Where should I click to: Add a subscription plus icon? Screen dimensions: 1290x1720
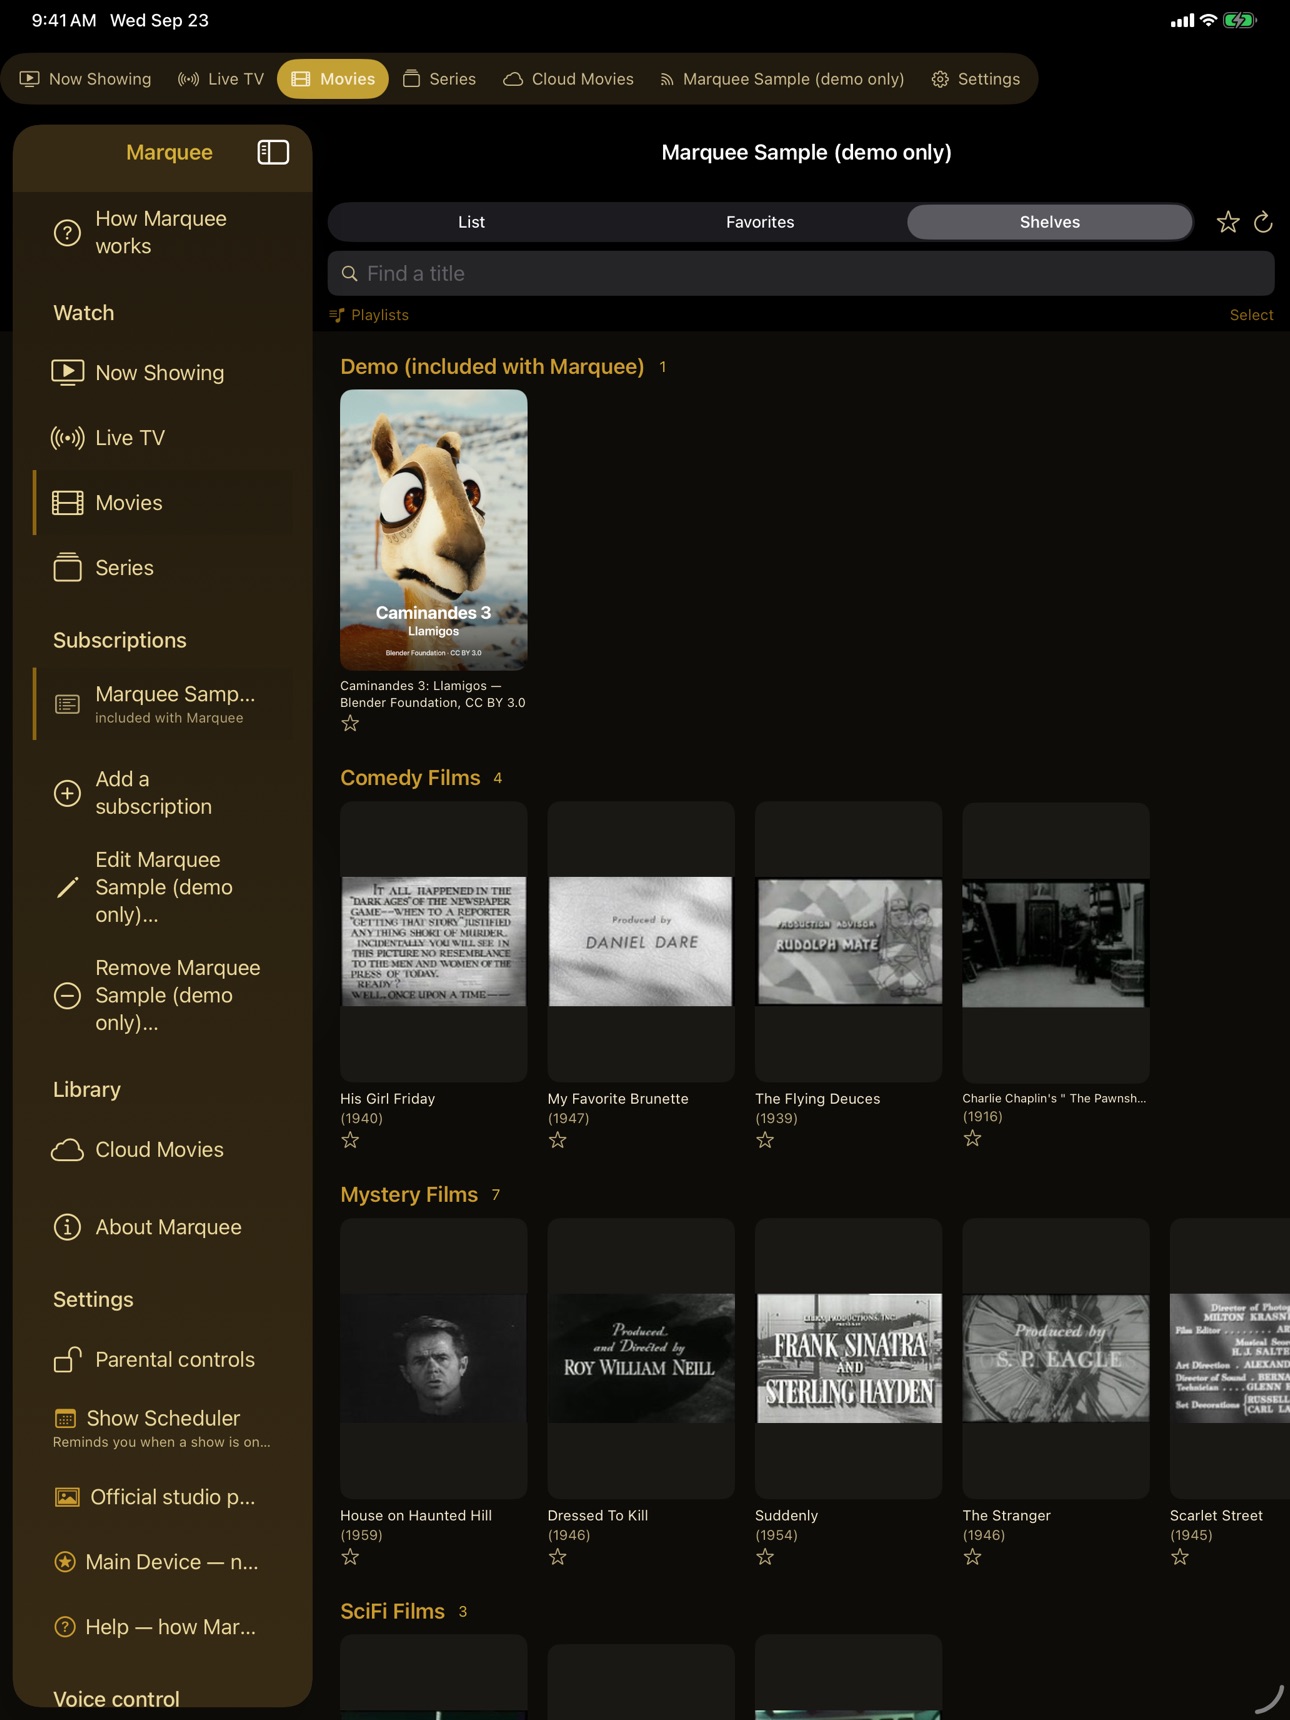coord(67,793)
